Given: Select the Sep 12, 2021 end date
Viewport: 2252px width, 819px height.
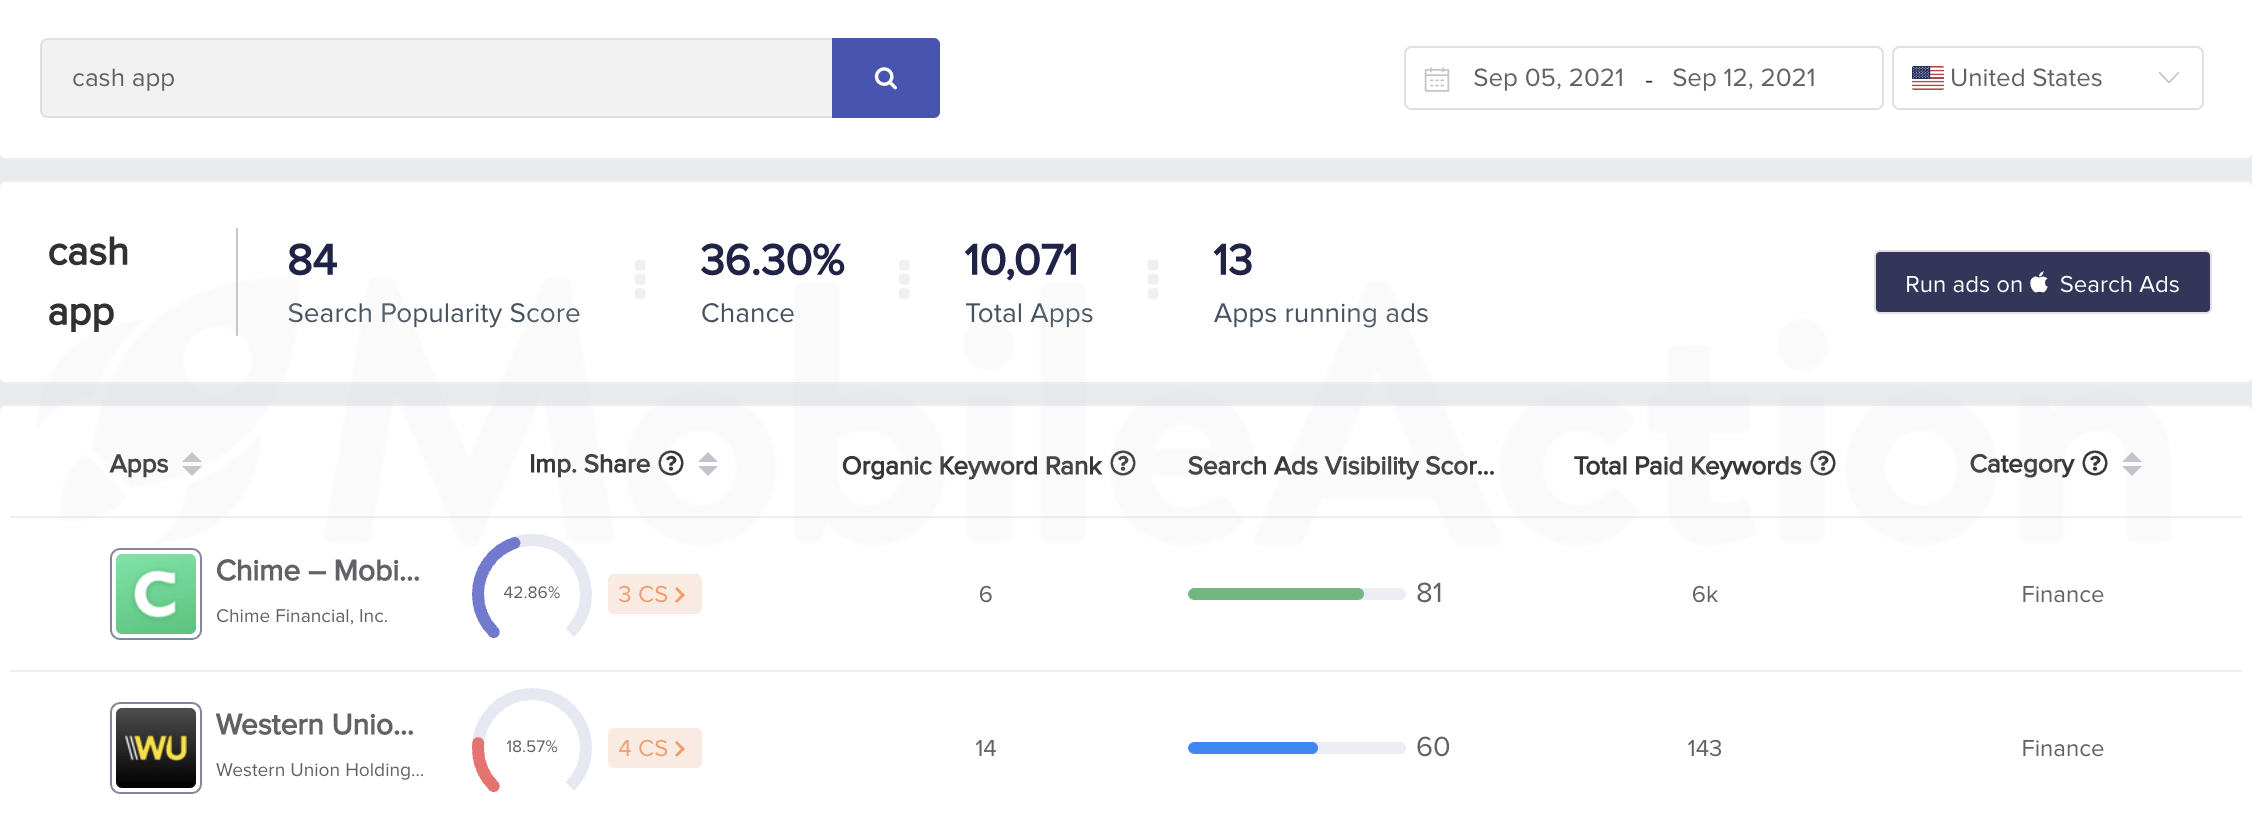Looking at the screenshot, I should click(x=1744, y=78).
